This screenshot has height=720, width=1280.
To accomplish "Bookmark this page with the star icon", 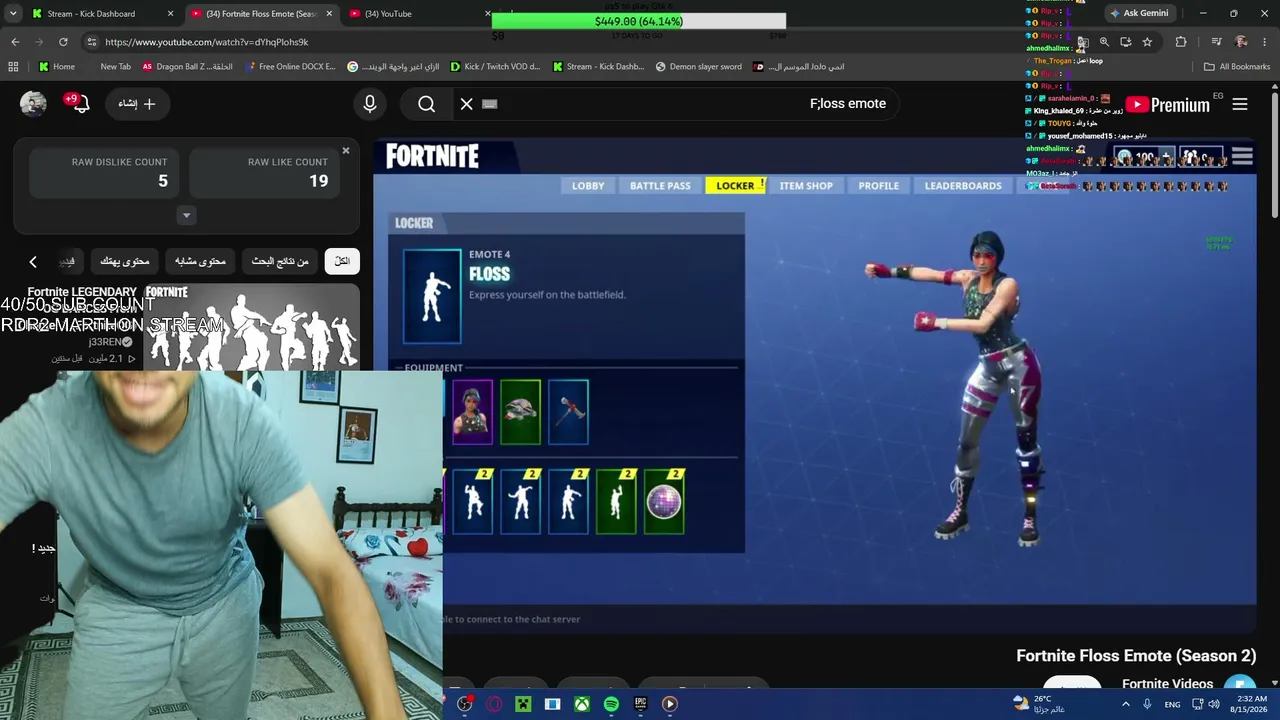I will (1147, 42).
